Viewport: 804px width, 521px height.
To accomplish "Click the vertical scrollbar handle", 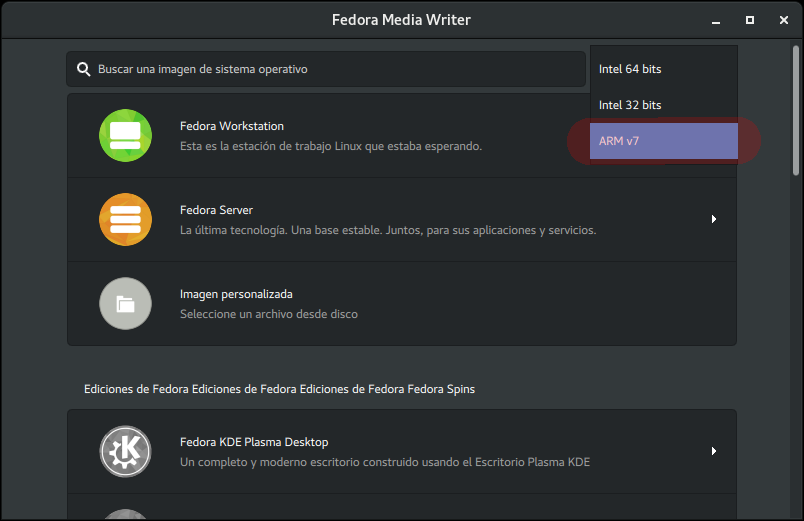I will [796, 111].
